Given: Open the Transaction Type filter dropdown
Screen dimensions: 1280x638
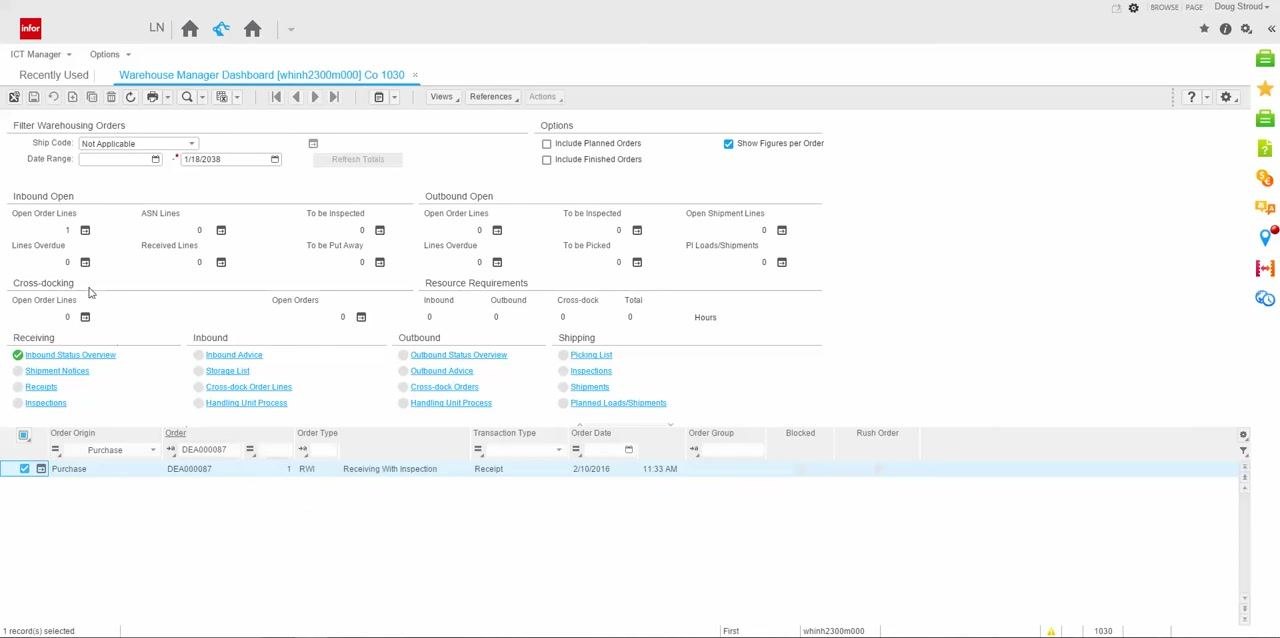Looking at the screenshot, I should pos(559,450).
